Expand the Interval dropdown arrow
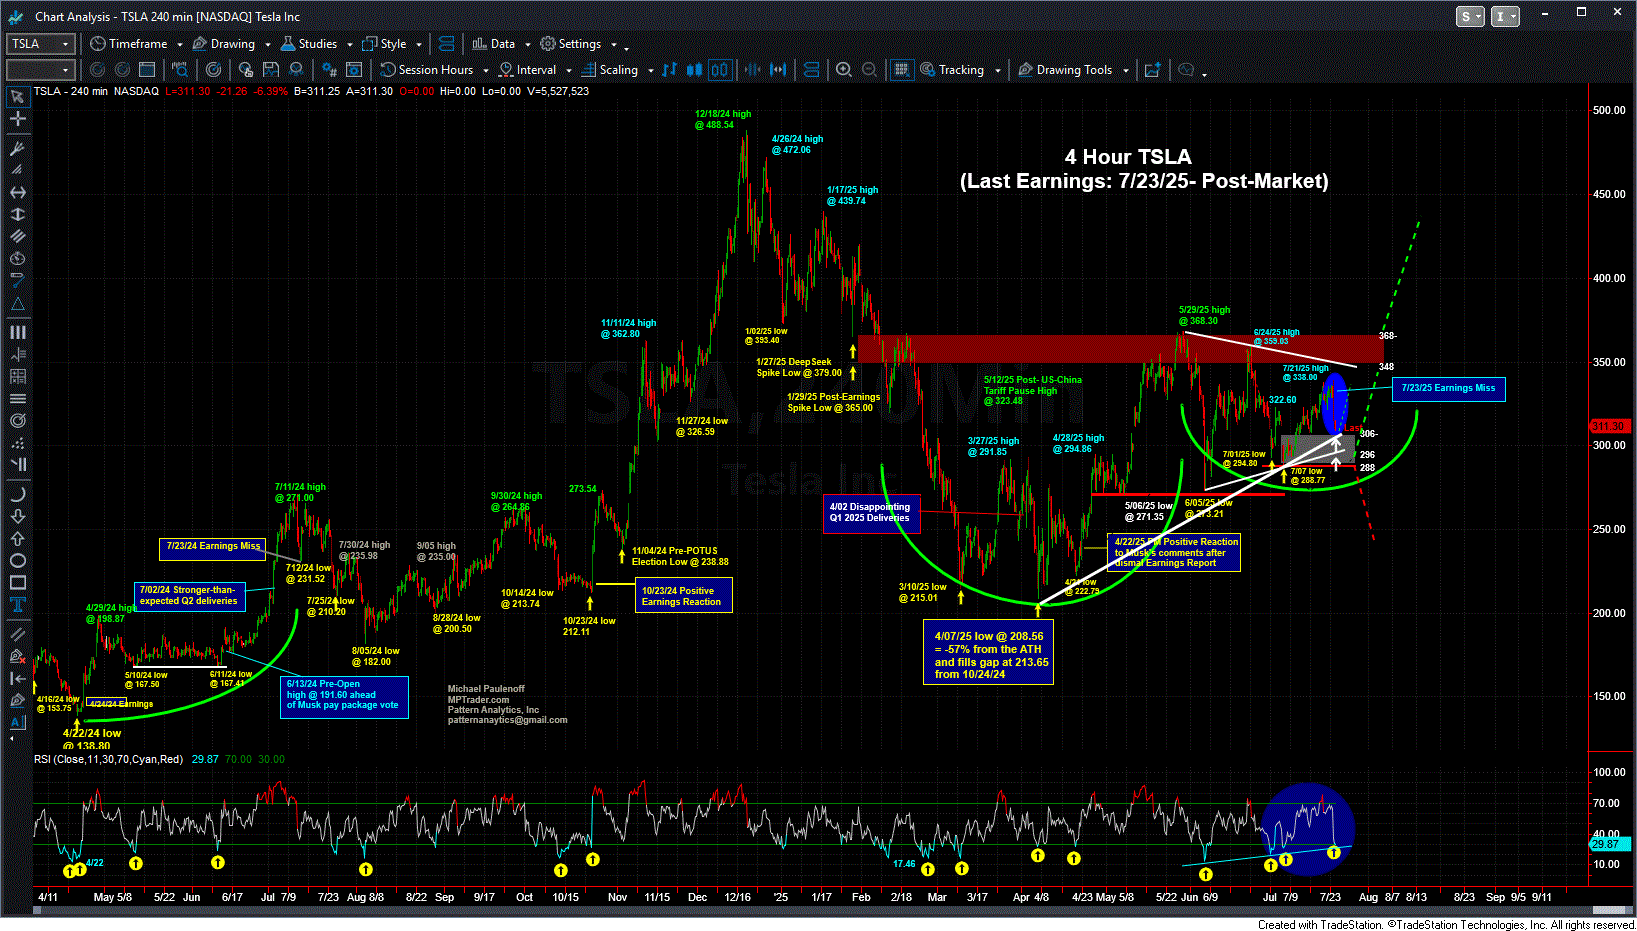 569,70
